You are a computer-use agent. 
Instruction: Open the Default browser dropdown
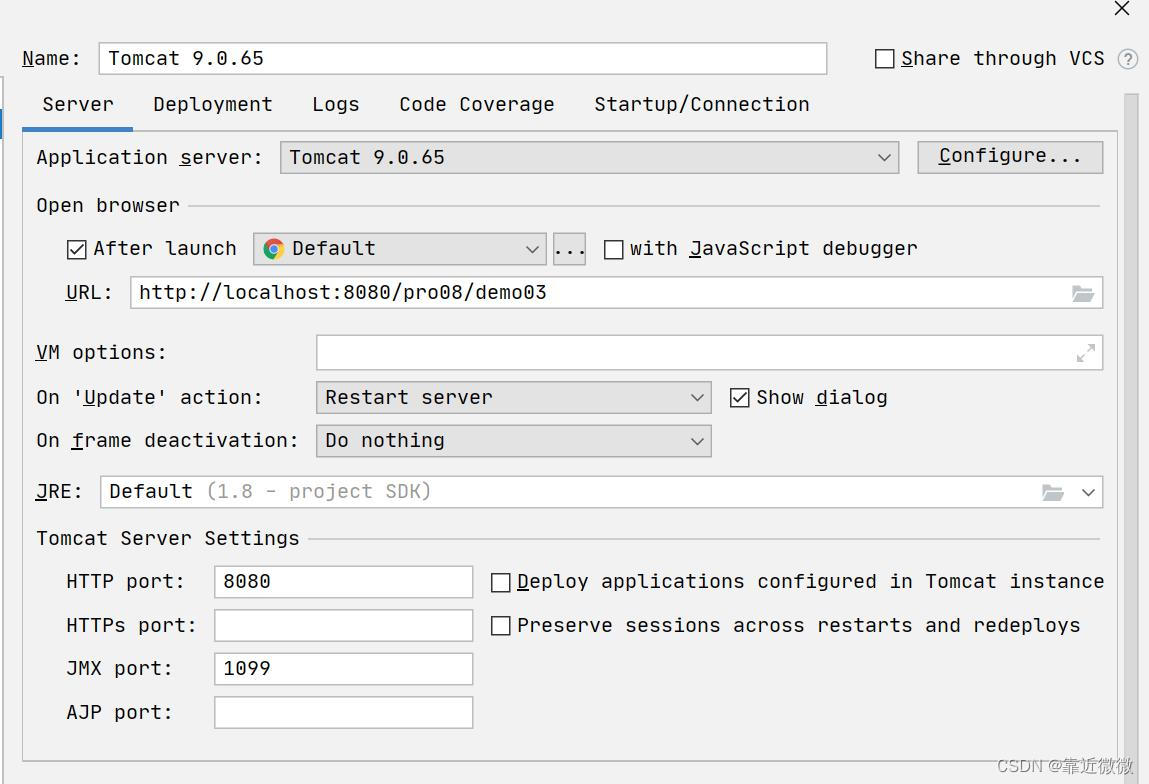pos(399,249)
